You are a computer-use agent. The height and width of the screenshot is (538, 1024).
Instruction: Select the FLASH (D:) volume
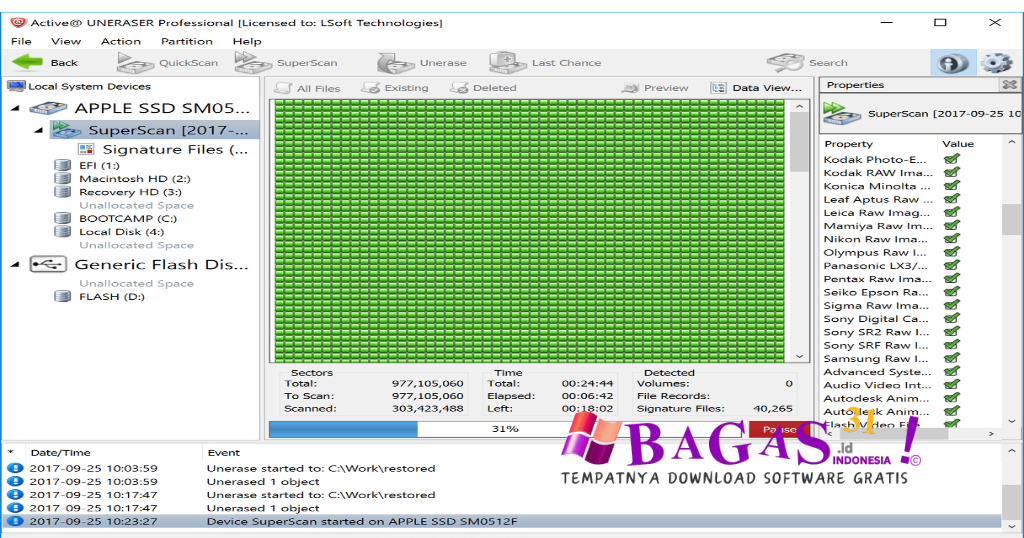point(100,296)
